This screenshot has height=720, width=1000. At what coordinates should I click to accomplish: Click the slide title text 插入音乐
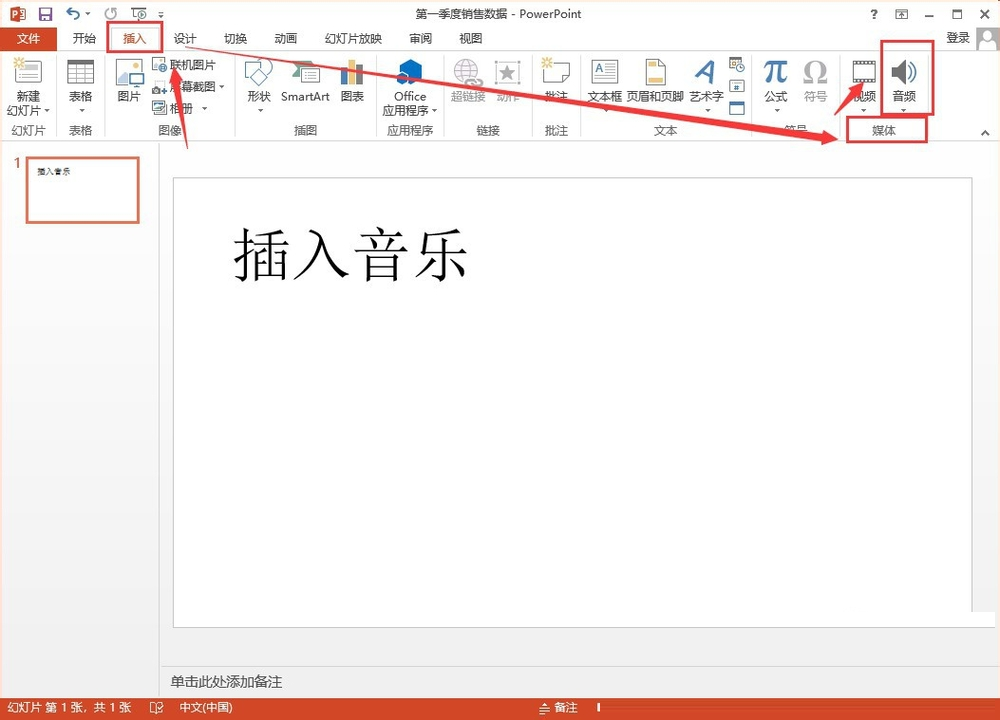tap(350, 255)
